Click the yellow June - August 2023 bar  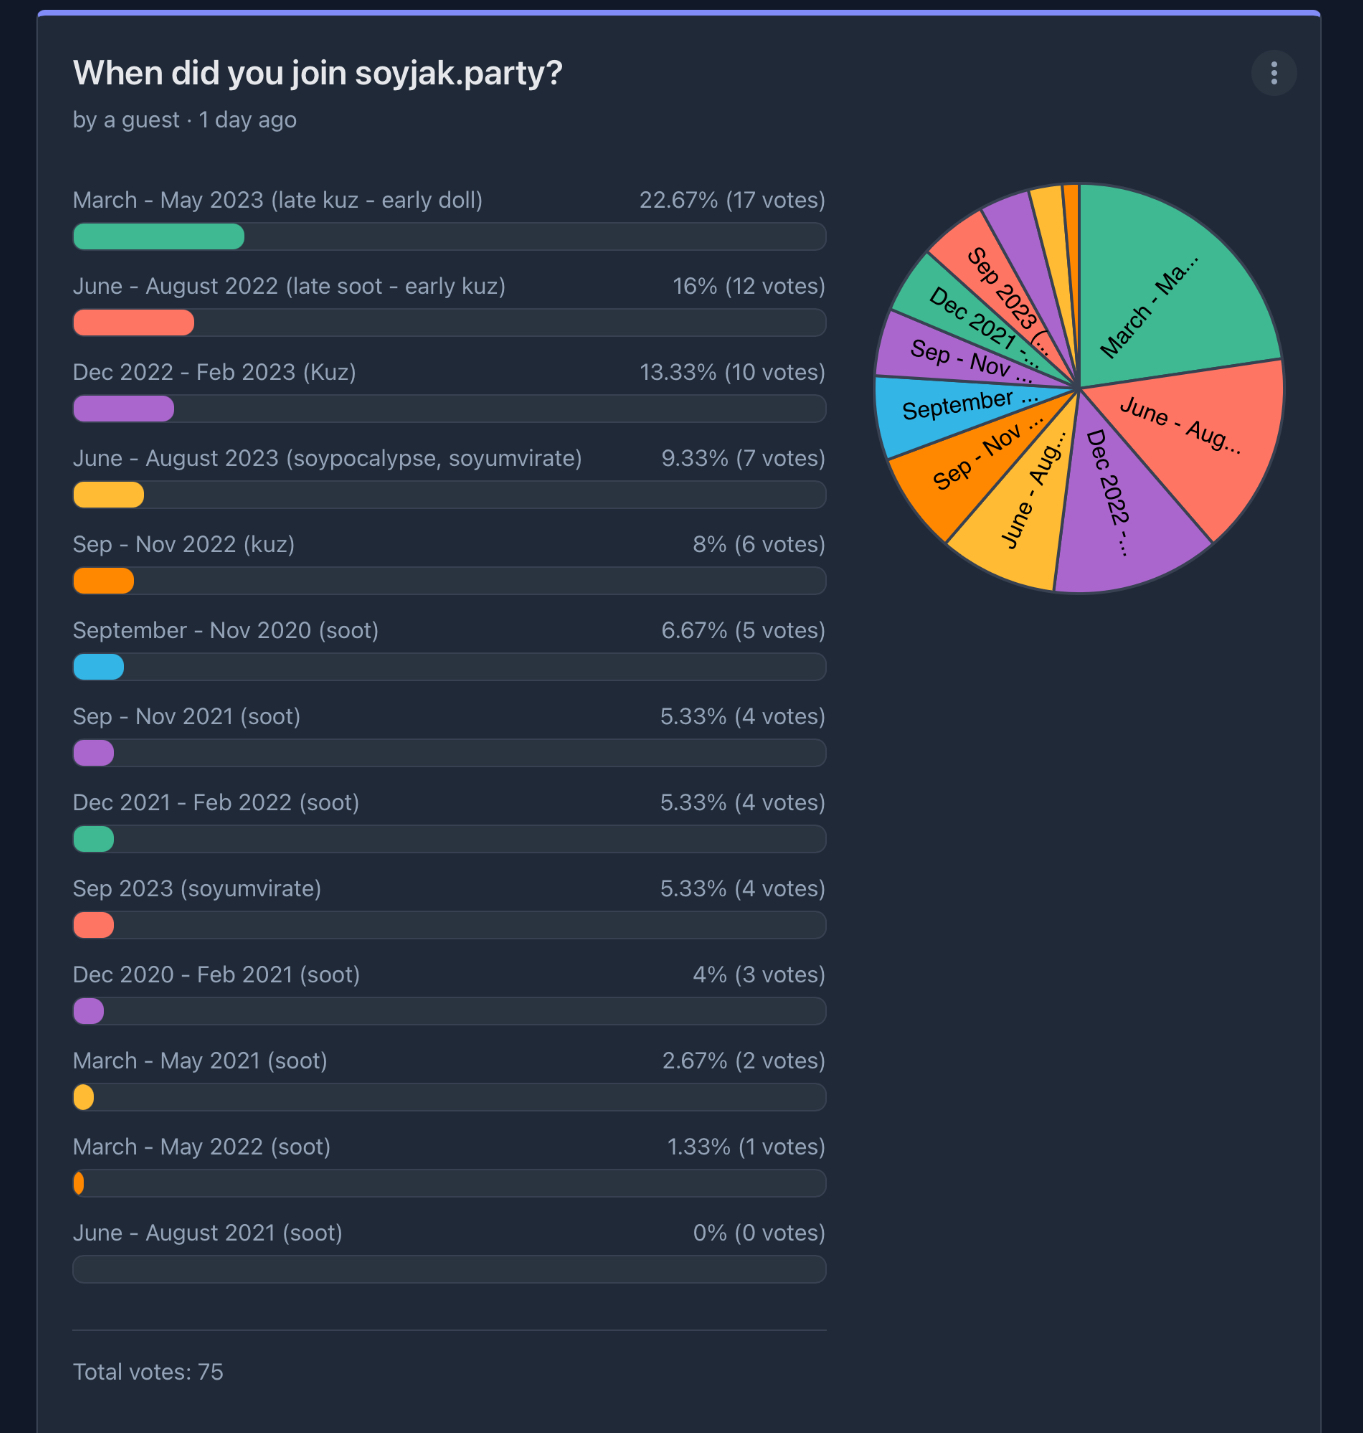point(108,495)
